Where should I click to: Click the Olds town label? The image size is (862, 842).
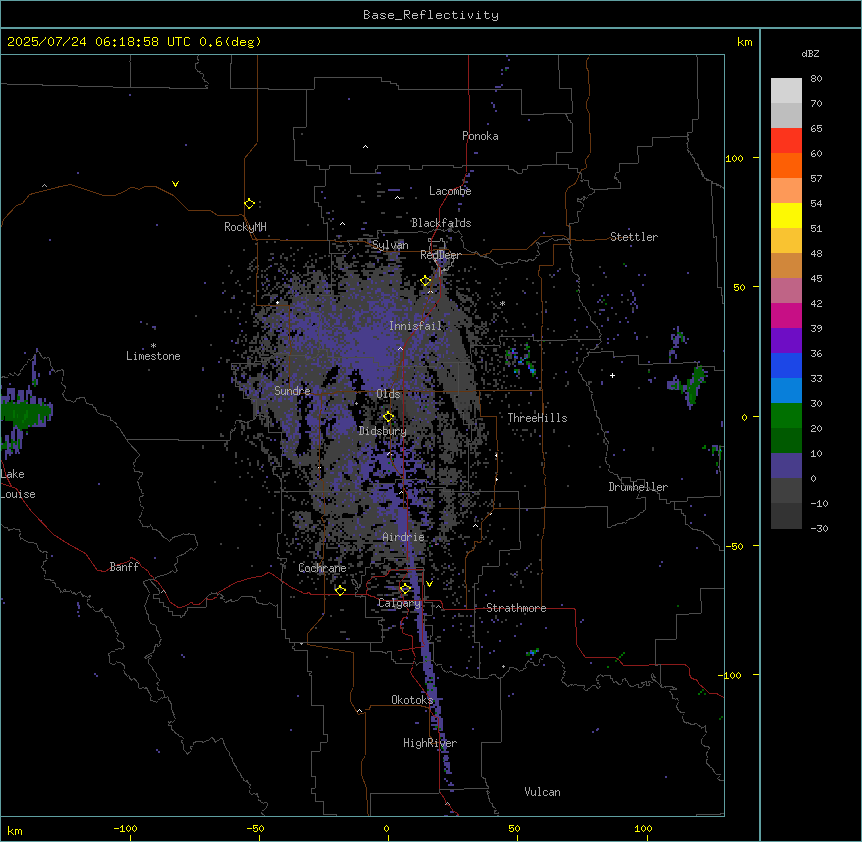point(388,394)
